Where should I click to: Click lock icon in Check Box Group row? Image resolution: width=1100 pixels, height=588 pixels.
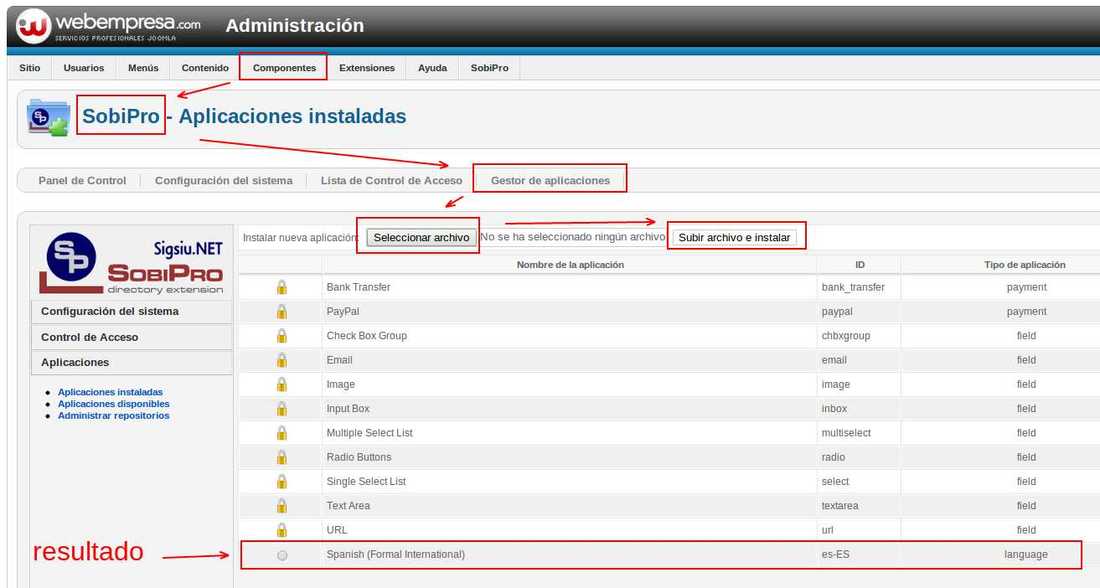(x=281, y=335)
